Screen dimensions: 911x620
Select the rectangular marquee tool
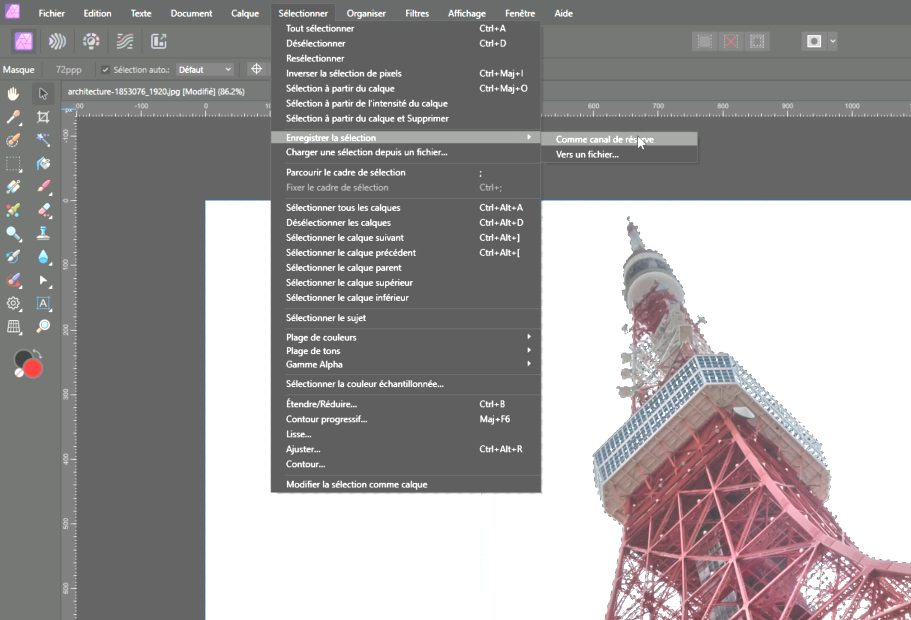14,163
